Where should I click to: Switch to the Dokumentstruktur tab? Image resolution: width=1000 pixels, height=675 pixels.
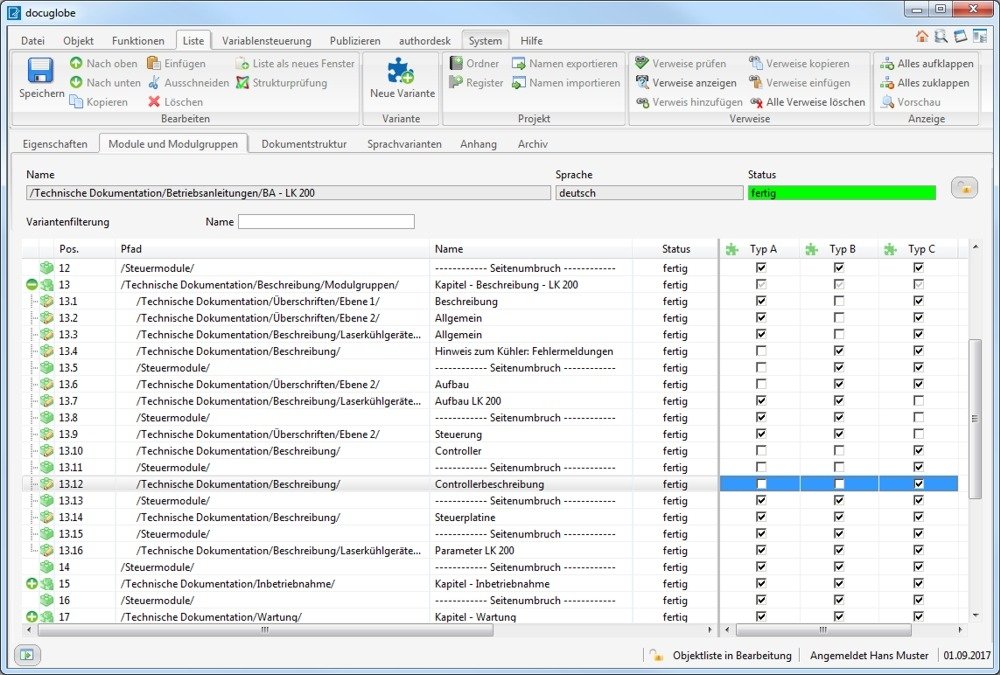tap(303, 144)
